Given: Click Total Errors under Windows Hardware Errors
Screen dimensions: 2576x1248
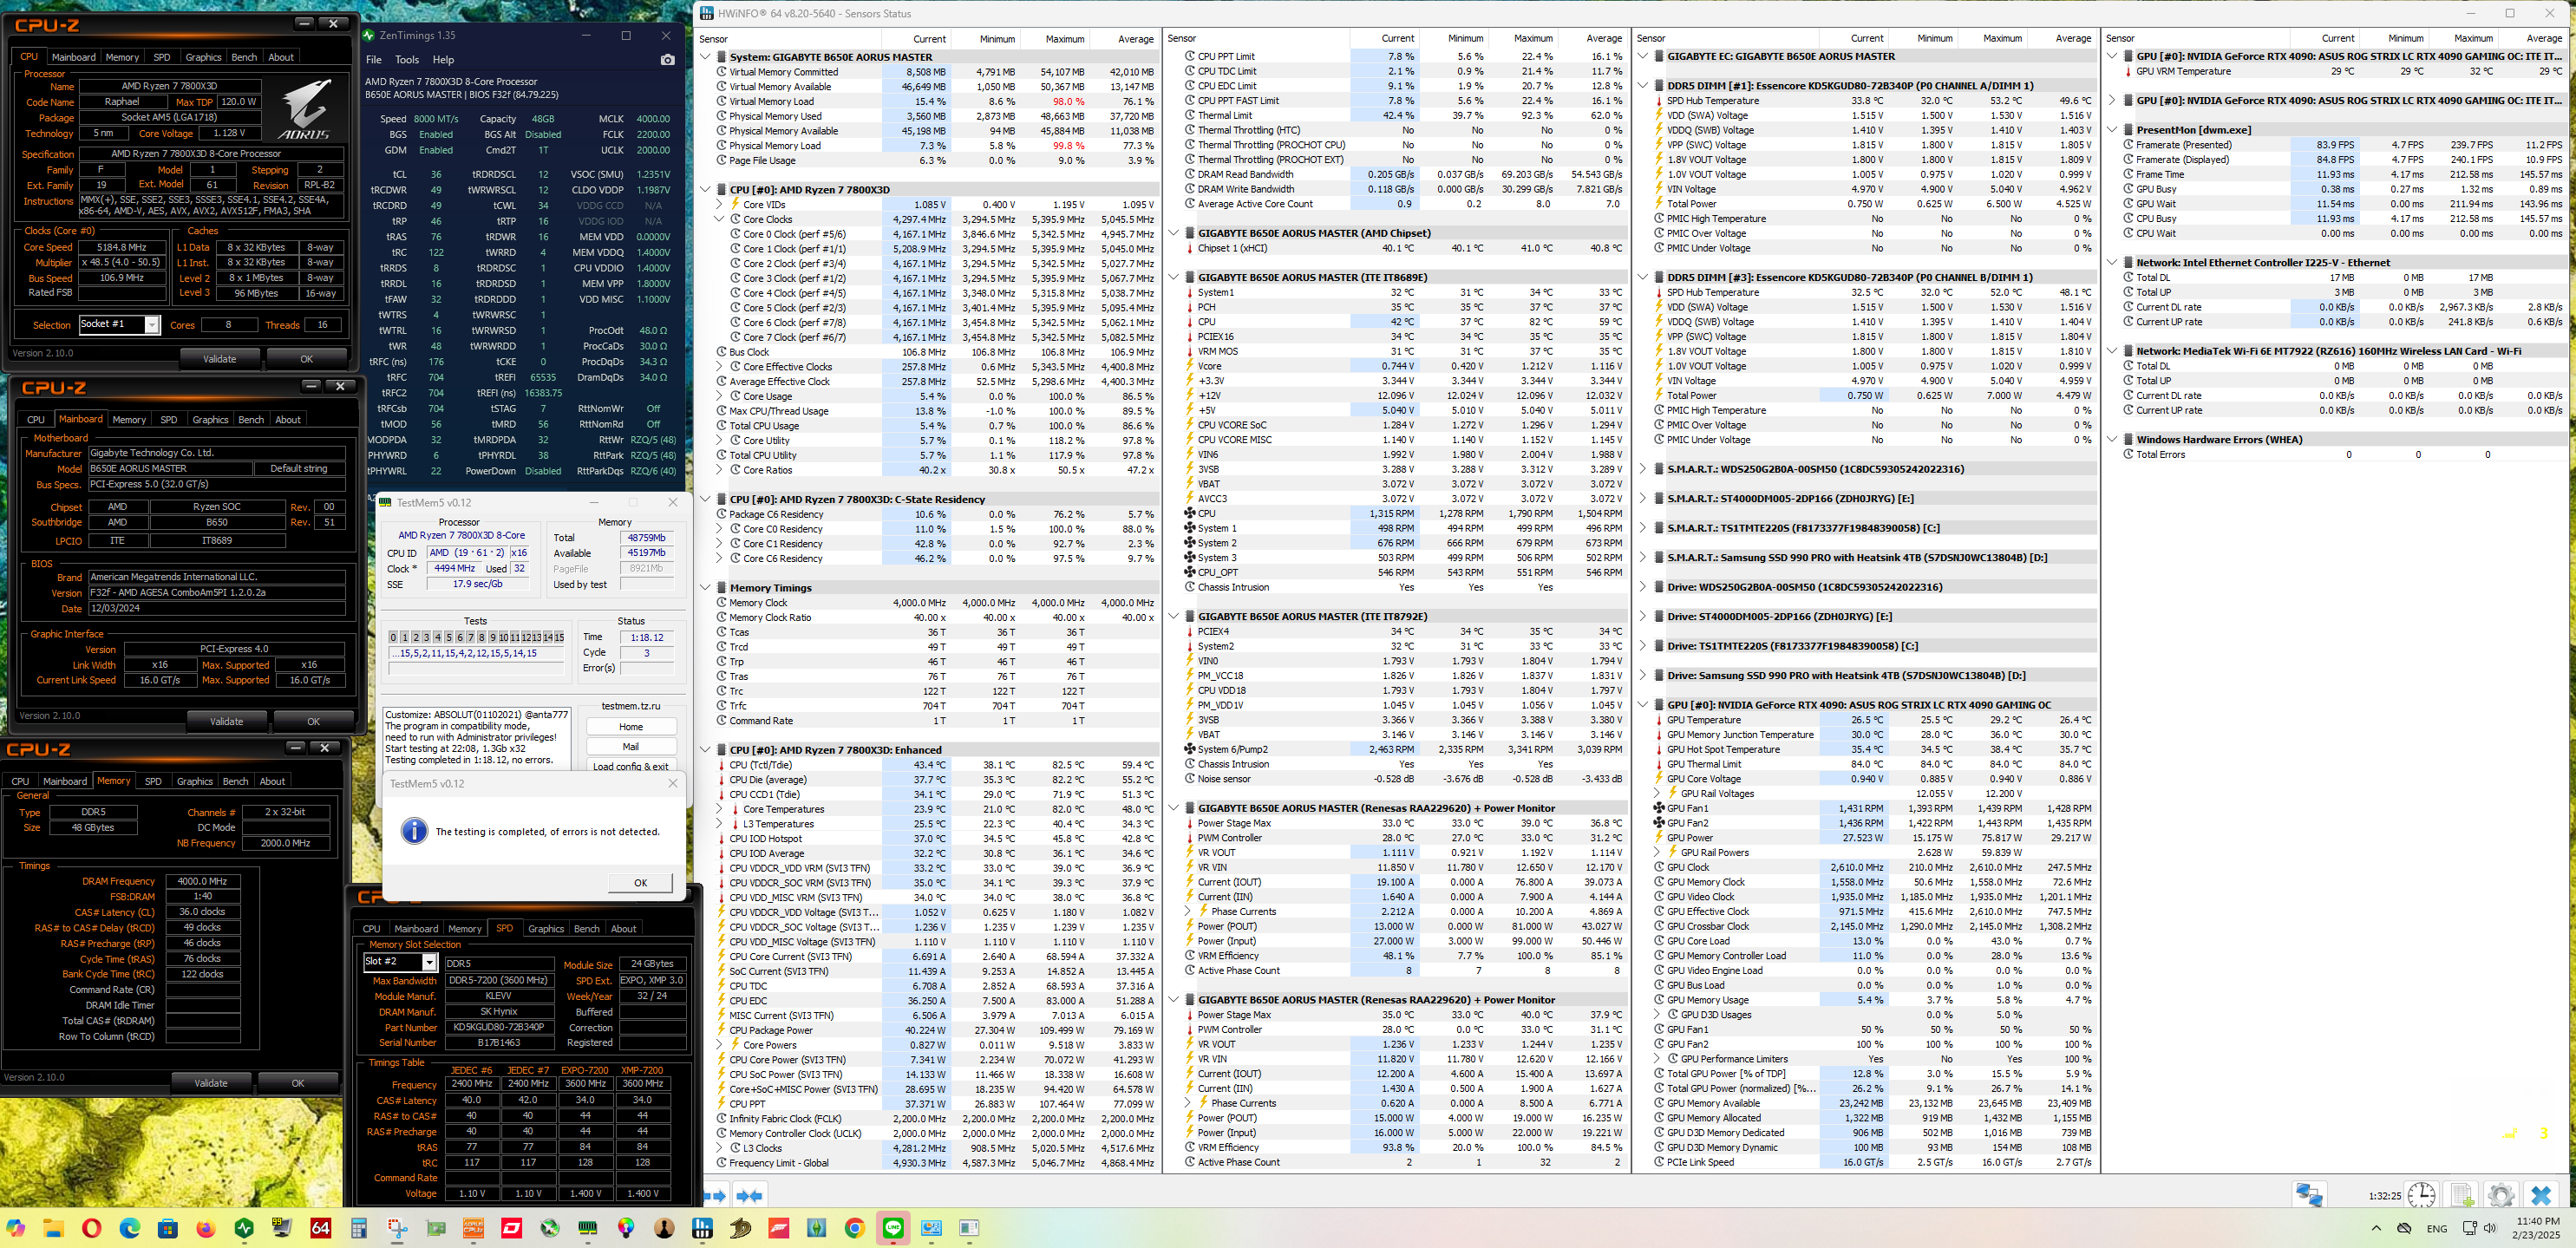Looking at the screenshot, I should pyautogui.click(x=2343, y=455).
